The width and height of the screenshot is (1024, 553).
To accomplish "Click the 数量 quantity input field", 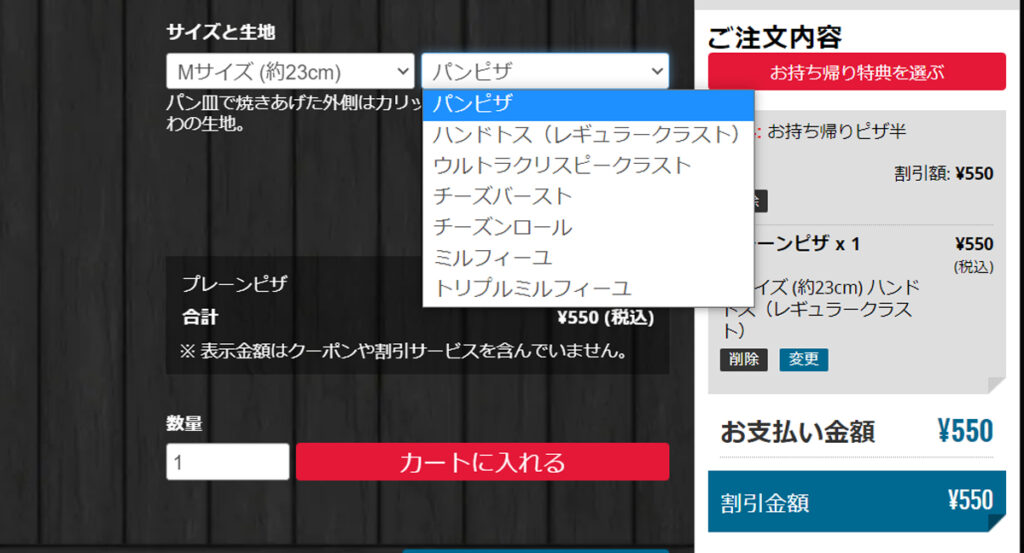I will [227, 462].
